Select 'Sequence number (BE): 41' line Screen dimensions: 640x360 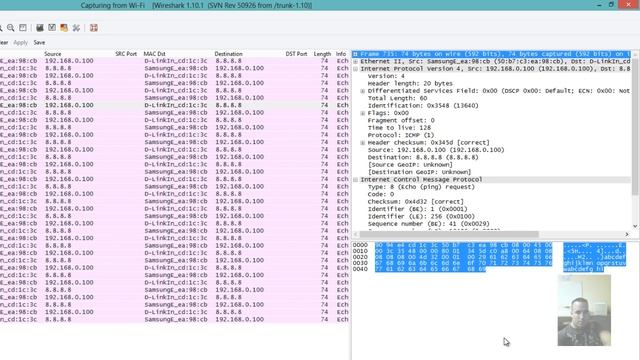click(429, 224)
